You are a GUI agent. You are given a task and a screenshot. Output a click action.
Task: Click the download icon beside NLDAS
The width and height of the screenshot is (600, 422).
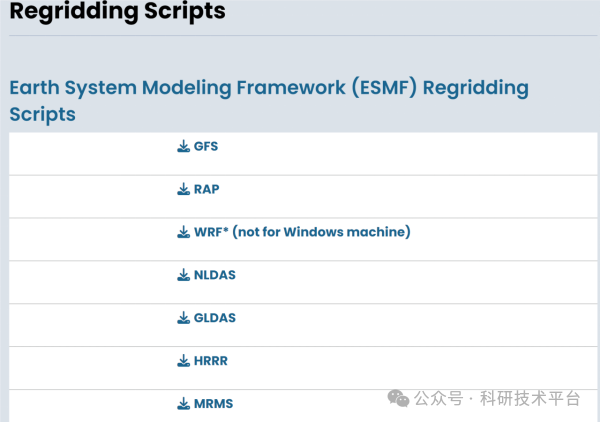[x=184, y=275]
